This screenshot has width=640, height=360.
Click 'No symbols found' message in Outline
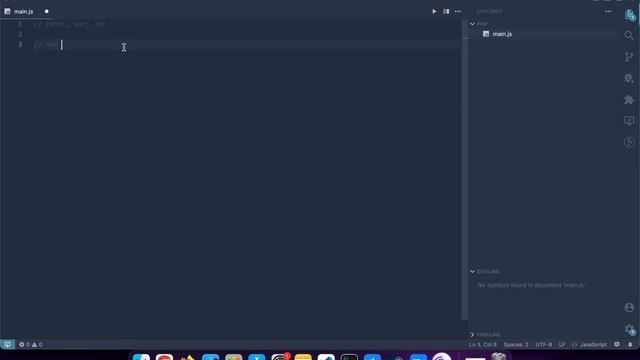[x=531, y=285]
